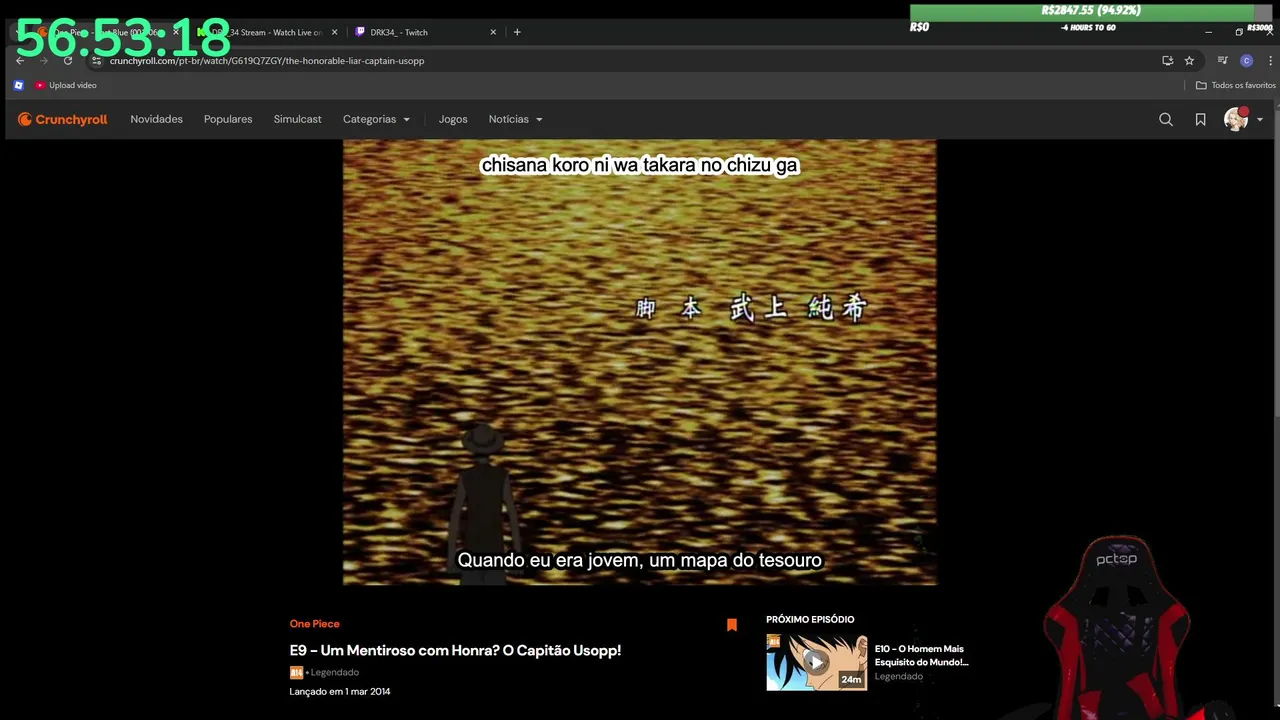This screenshot has height=720, width=1280.
Task: Open the Crunchyroll watchlist bookmark icon
Action: 1200,119
